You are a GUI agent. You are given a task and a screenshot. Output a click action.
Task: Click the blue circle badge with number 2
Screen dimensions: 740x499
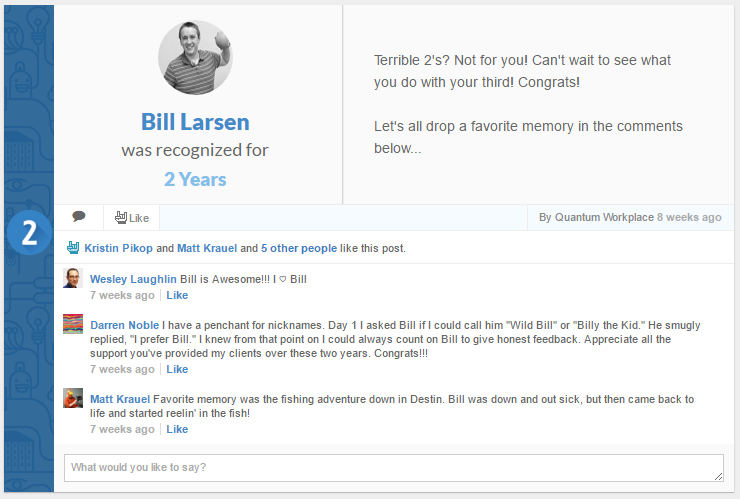[x=29, y=233]
